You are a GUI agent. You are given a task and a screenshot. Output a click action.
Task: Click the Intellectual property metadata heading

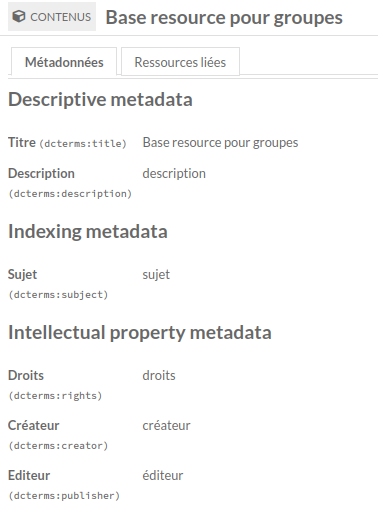click(x=140, y=332)
